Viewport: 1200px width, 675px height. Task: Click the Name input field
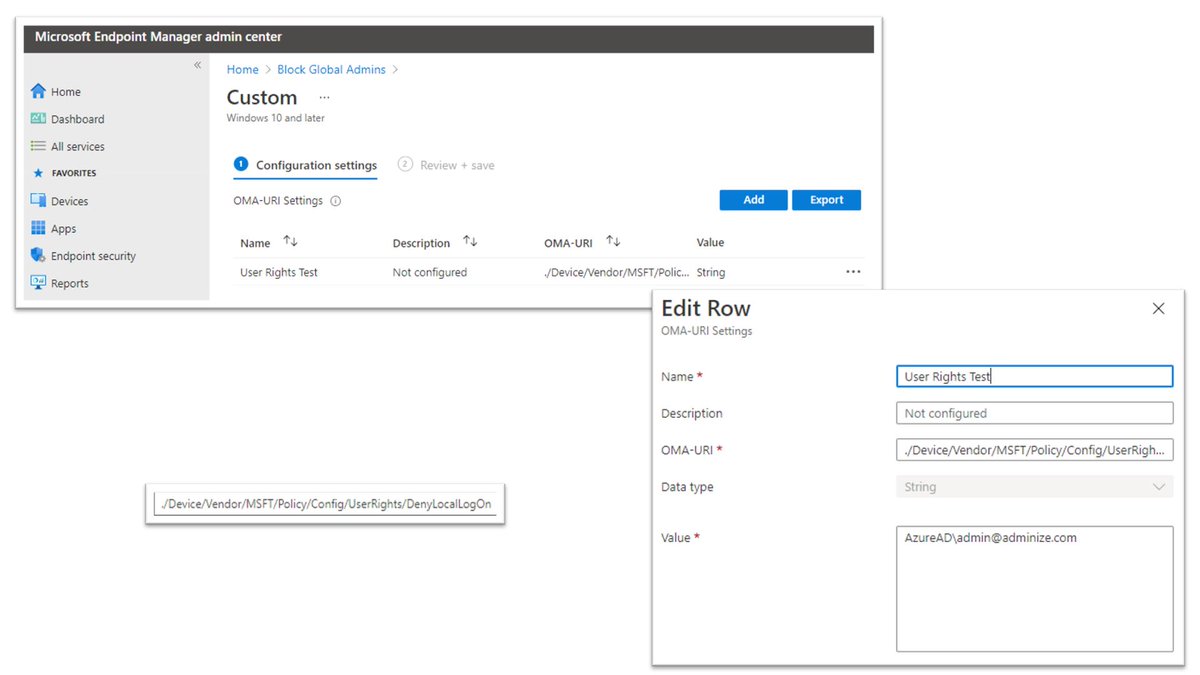tap(1034, 376)
